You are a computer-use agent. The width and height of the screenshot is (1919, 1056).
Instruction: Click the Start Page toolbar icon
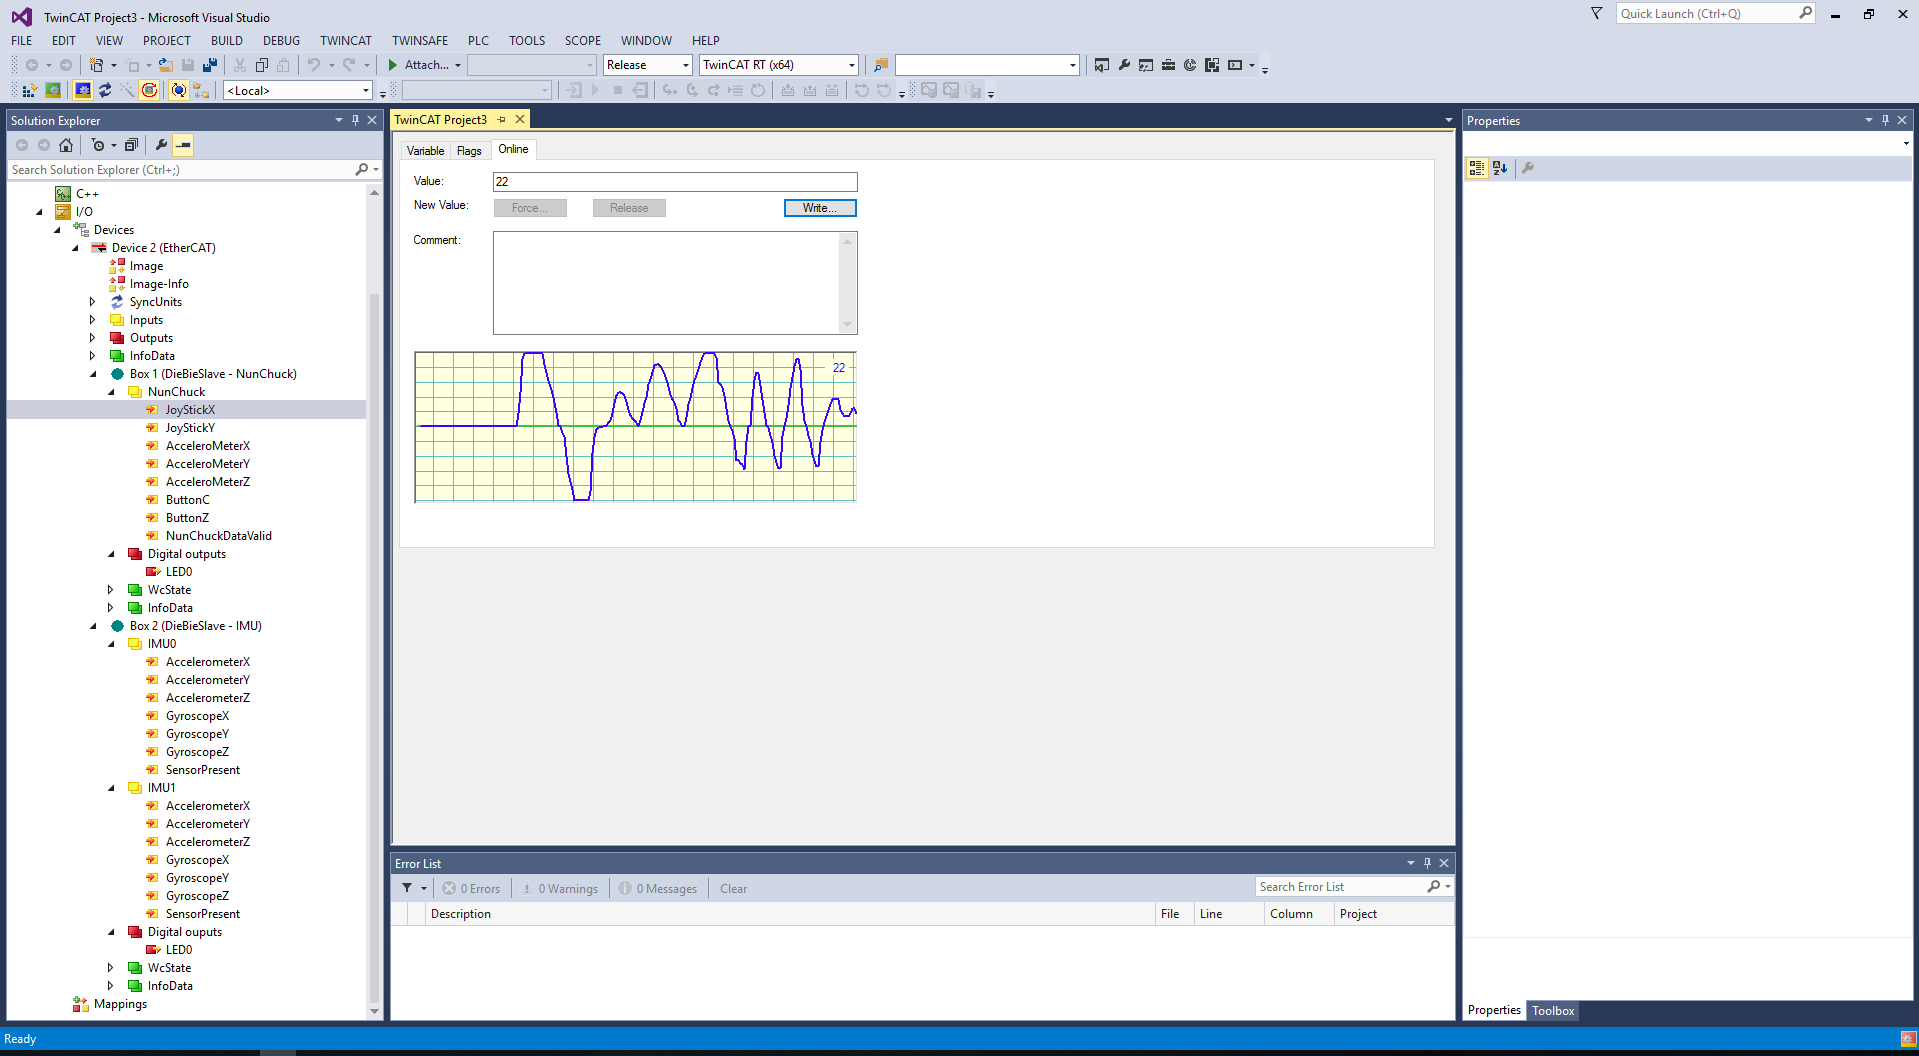pos(1190,65)
